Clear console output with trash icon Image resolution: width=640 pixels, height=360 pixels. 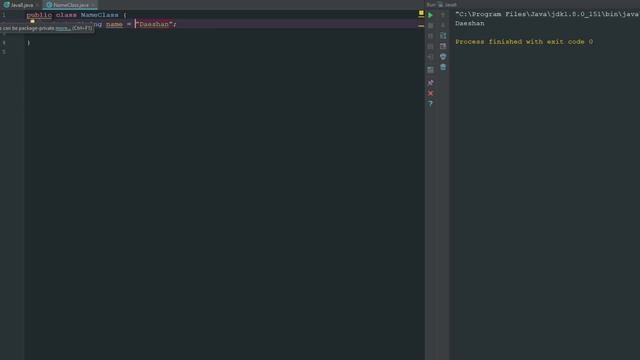[x=443, y=67]
